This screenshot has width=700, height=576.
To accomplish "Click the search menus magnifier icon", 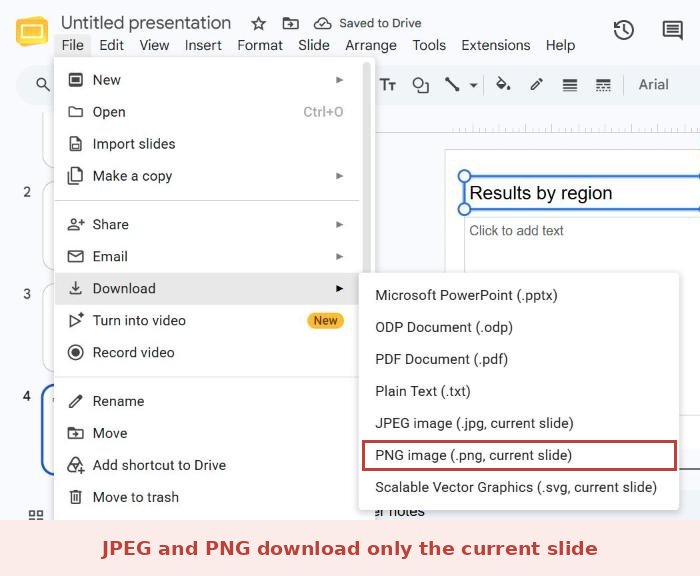I will (42, 84).
